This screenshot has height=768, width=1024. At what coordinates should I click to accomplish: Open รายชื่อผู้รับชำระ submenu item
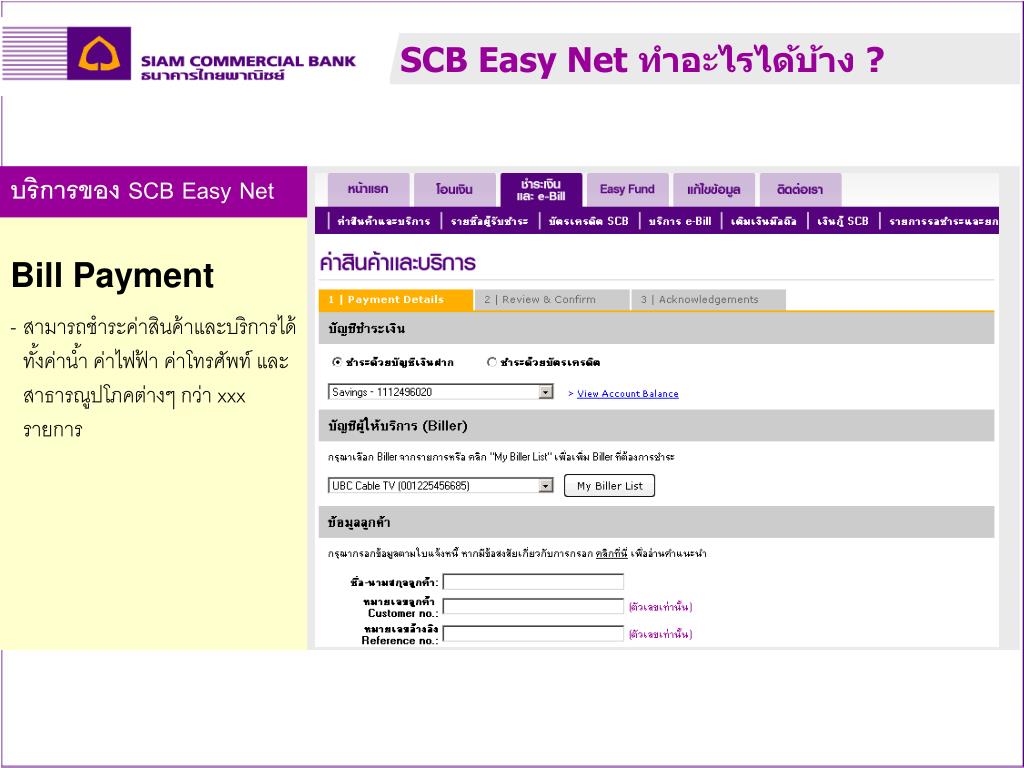click(489, 221)
